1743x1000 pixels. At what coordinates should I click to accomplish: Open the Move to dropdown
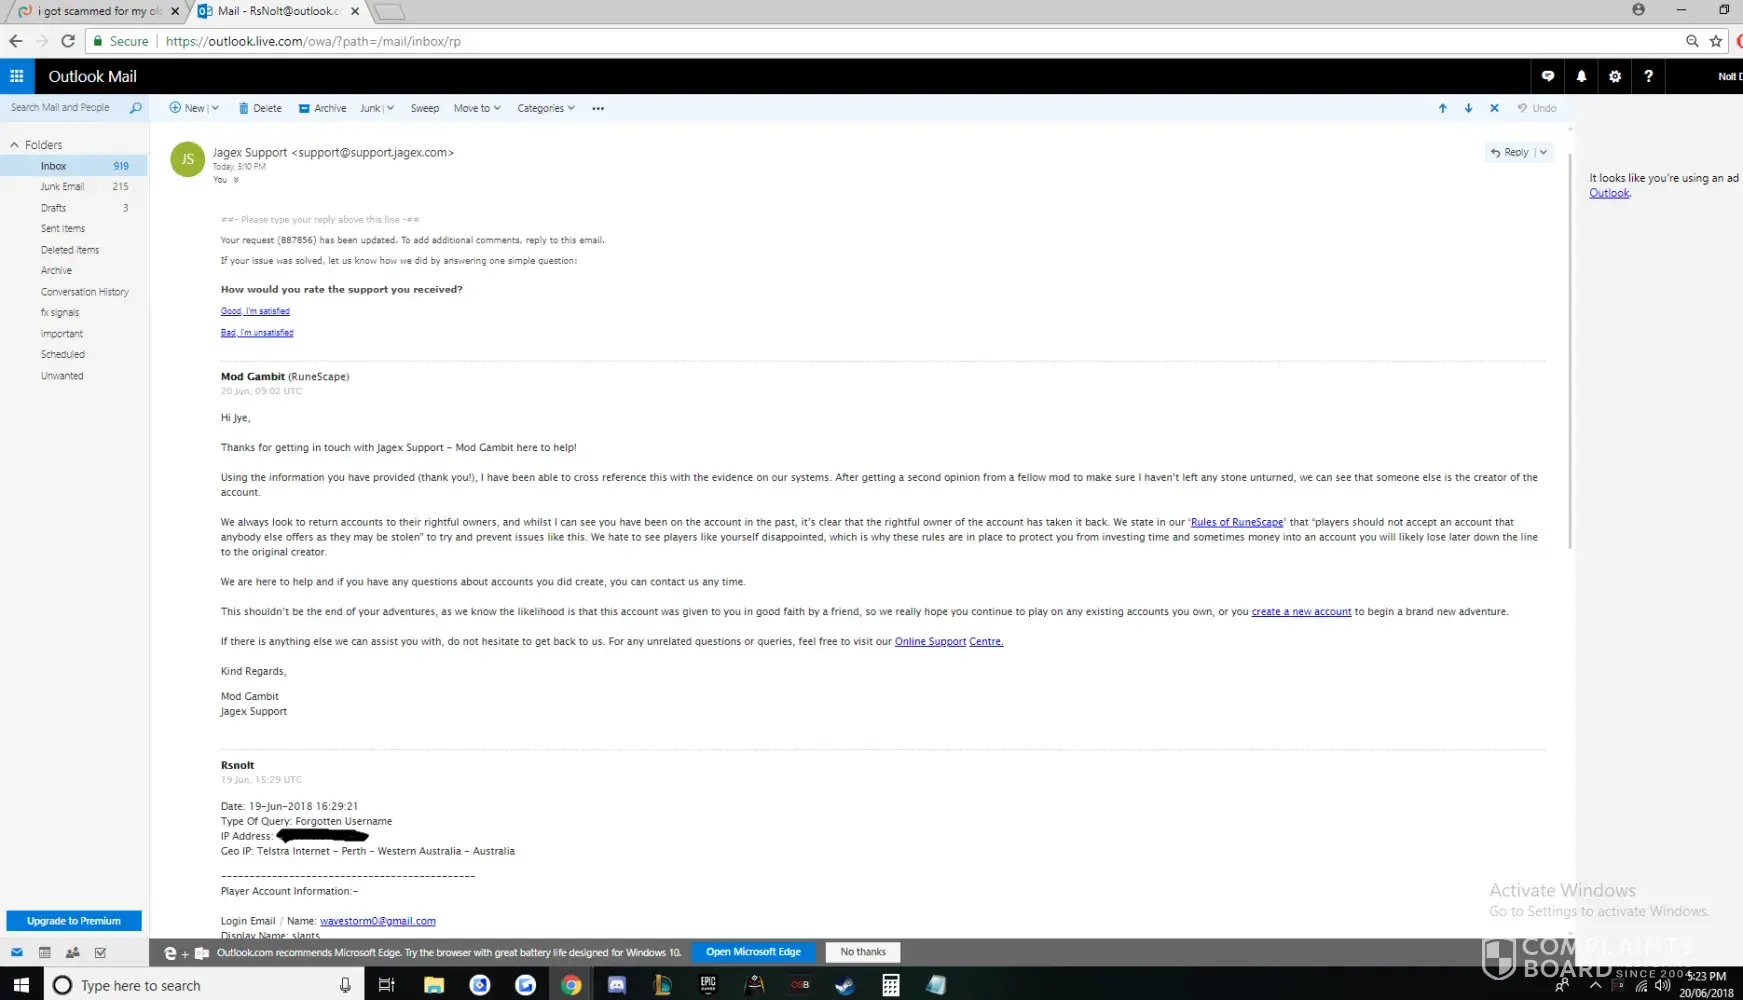click(x=477, y=108)
